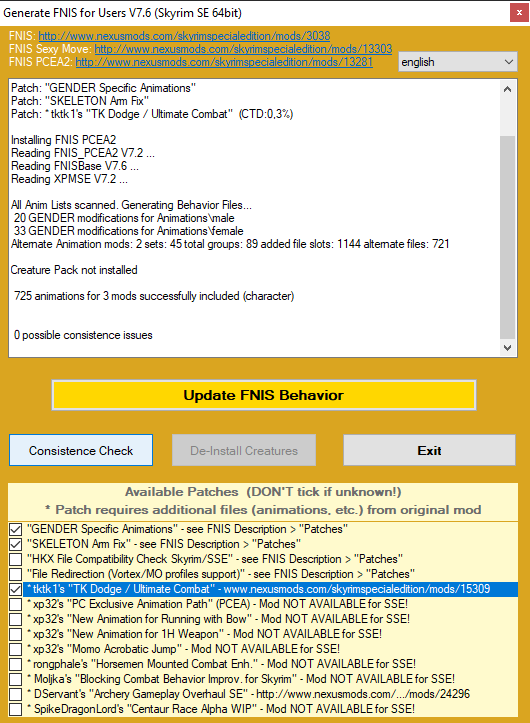Enable HKX File Compatibility Check patch
Image resolution: width=530 pixels, height=723 pixels.
click(x=16, y=559)
